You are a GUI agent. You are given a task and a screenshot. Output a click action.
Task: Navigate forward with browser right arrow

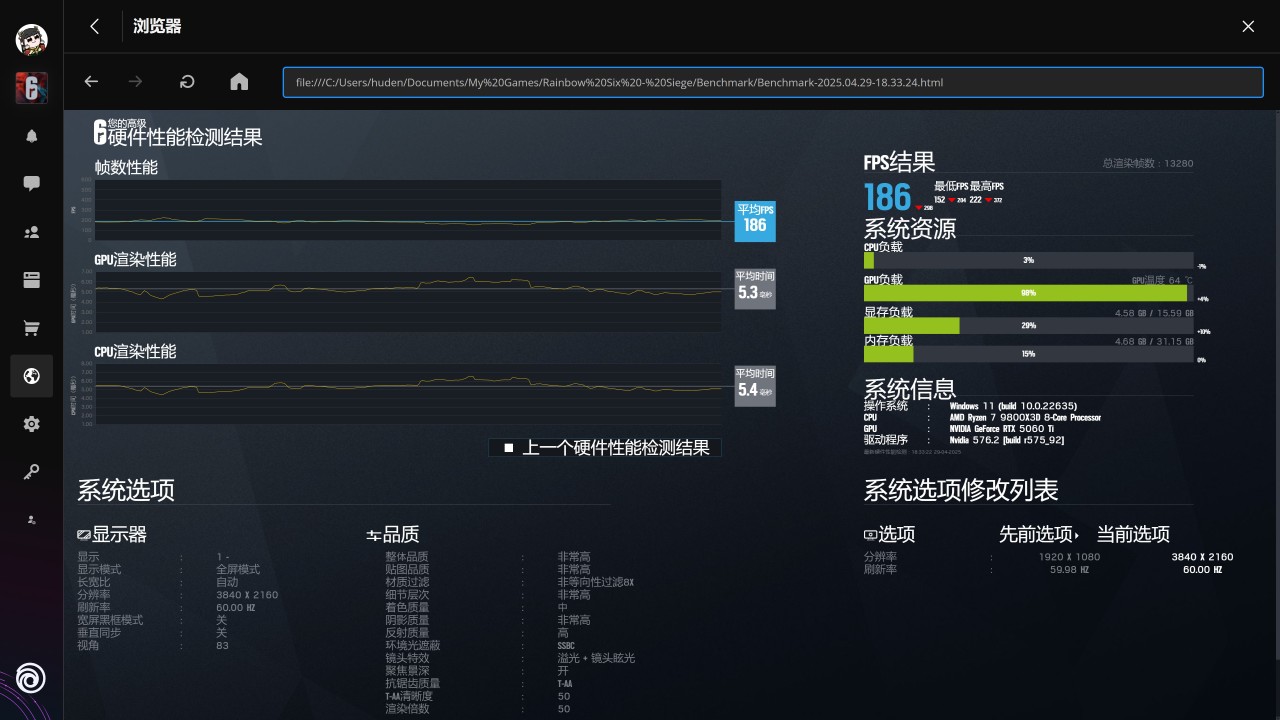136,82
